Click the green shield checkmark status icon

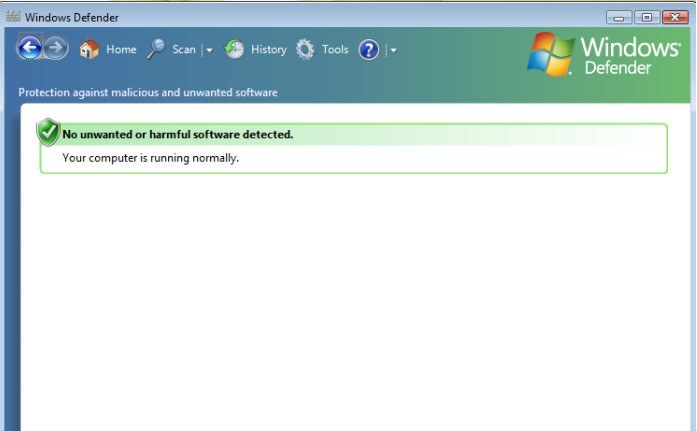(x=48, y=132)
